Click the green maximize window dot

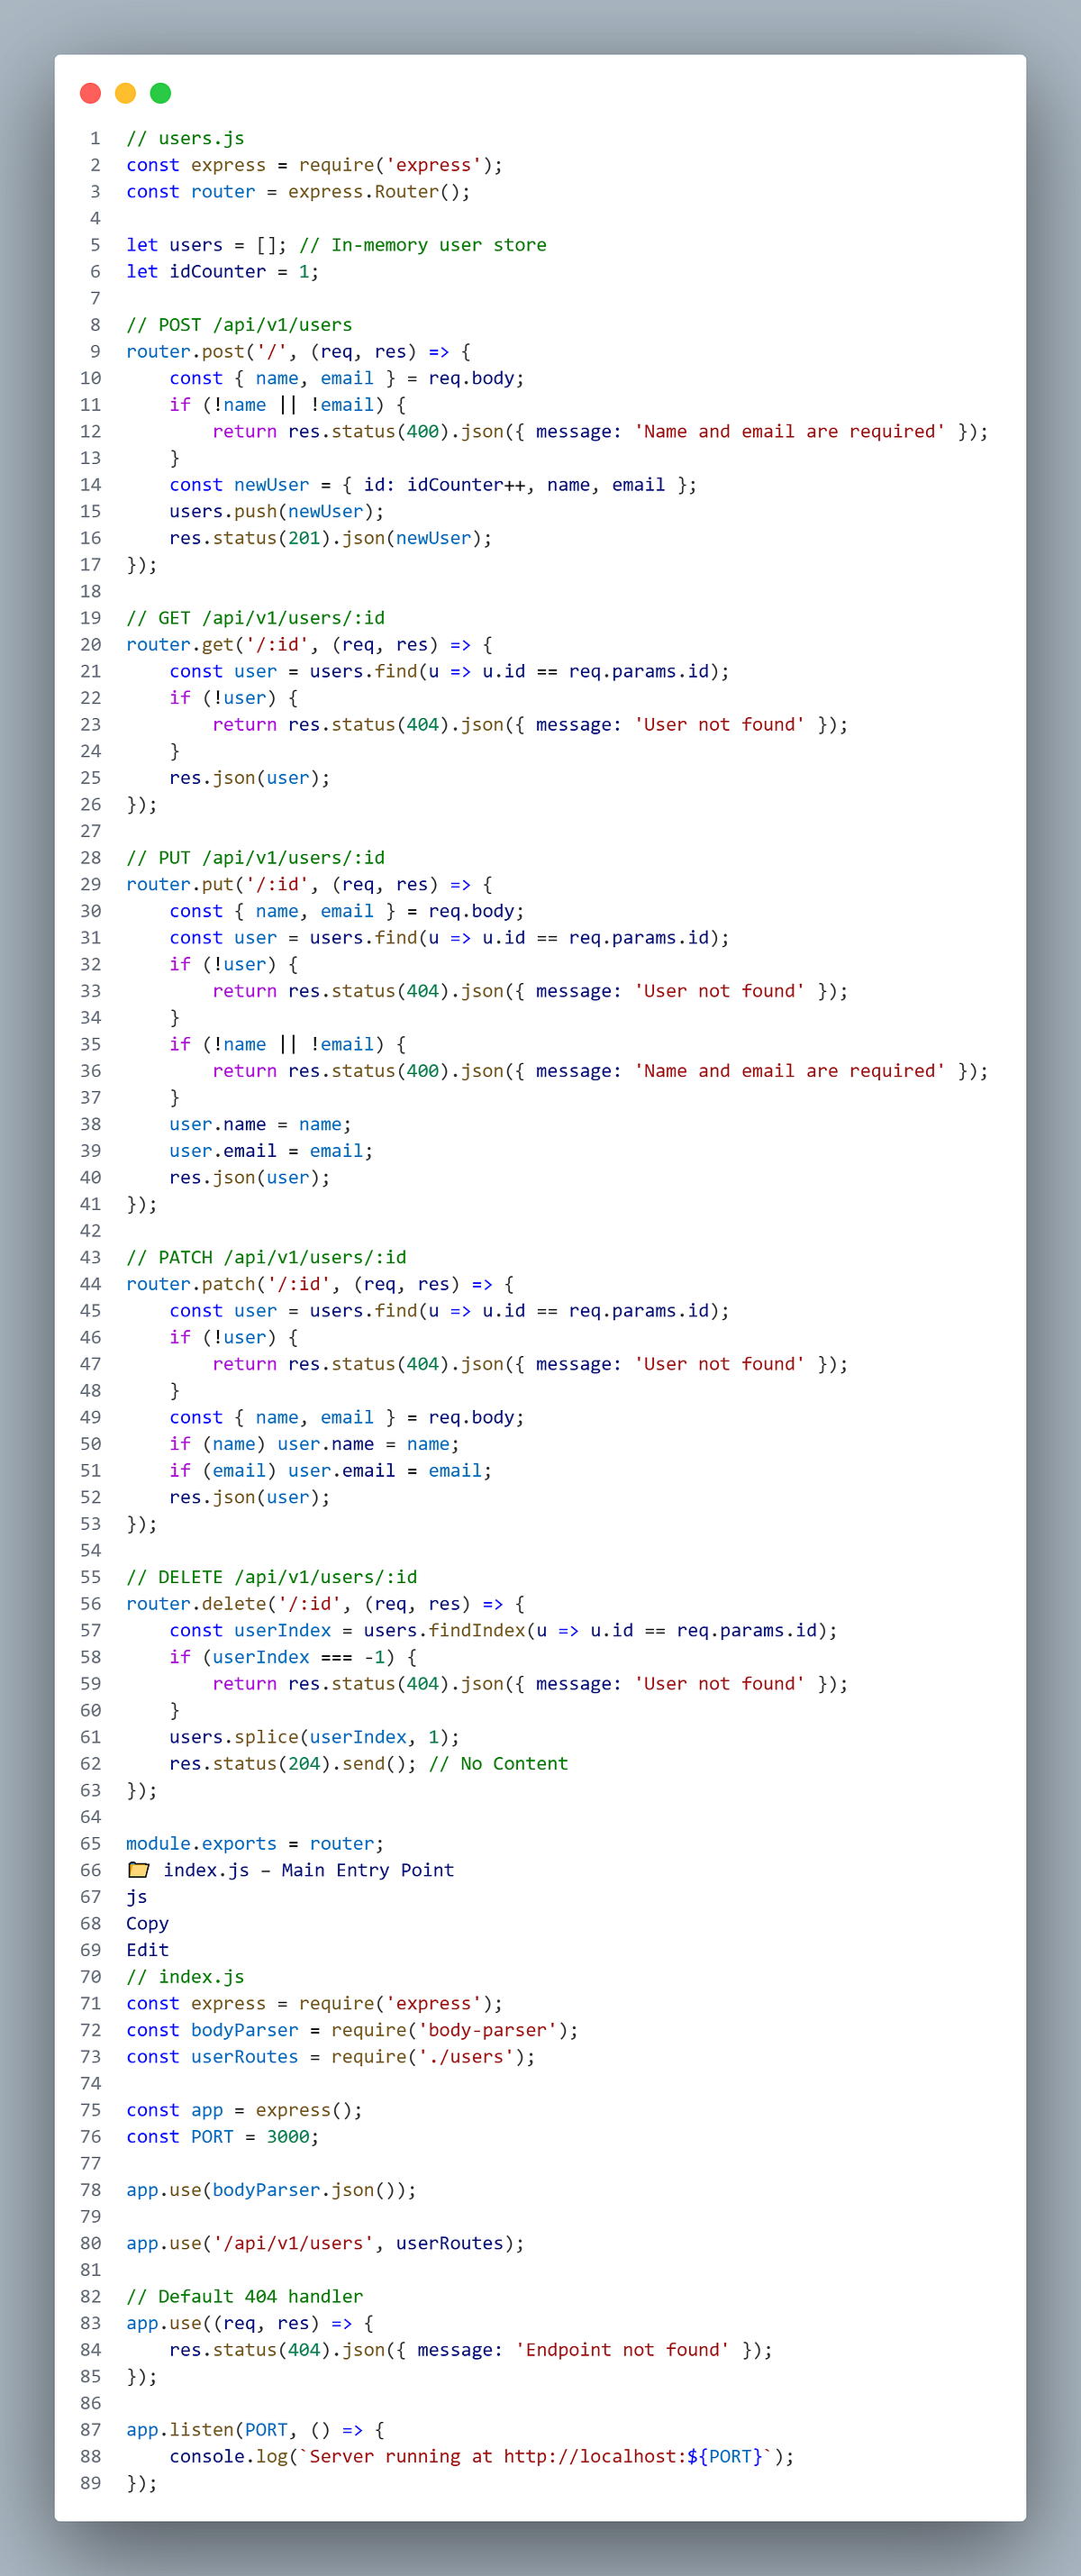pyautogui.click(x=160, y=93)
